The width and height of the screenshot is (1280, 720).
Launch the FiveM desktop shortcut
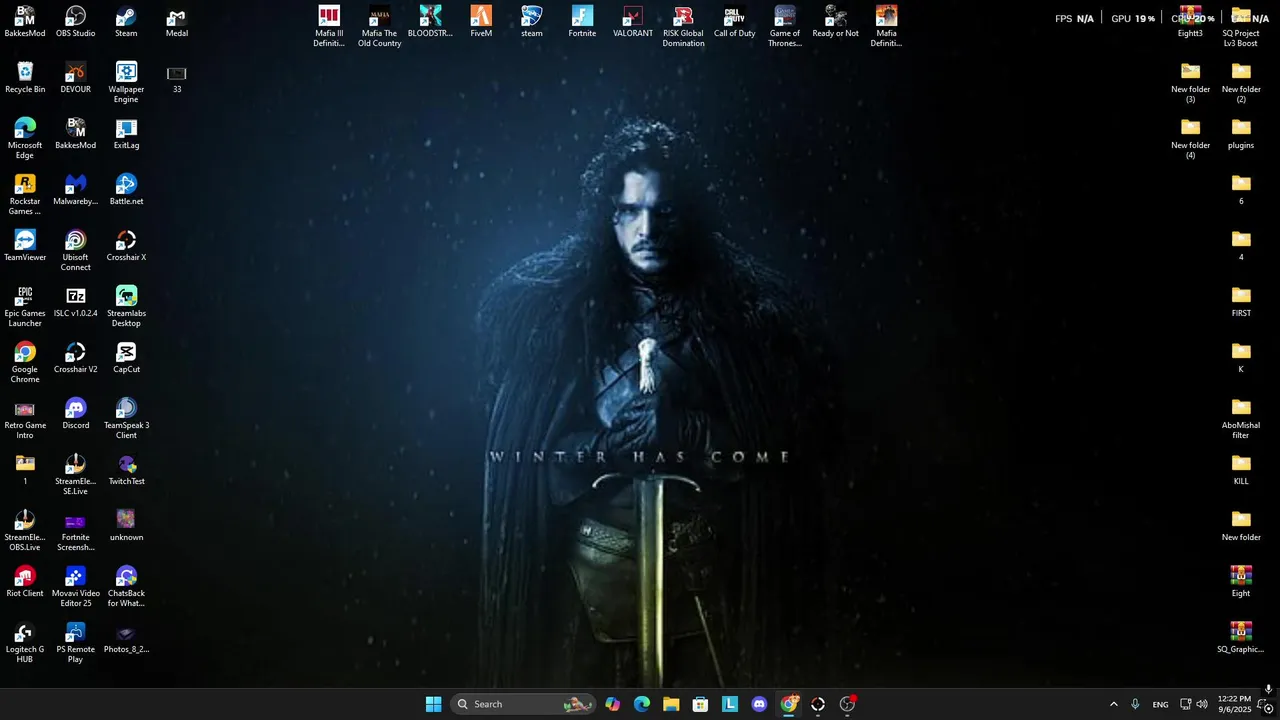tap(481, 22)
